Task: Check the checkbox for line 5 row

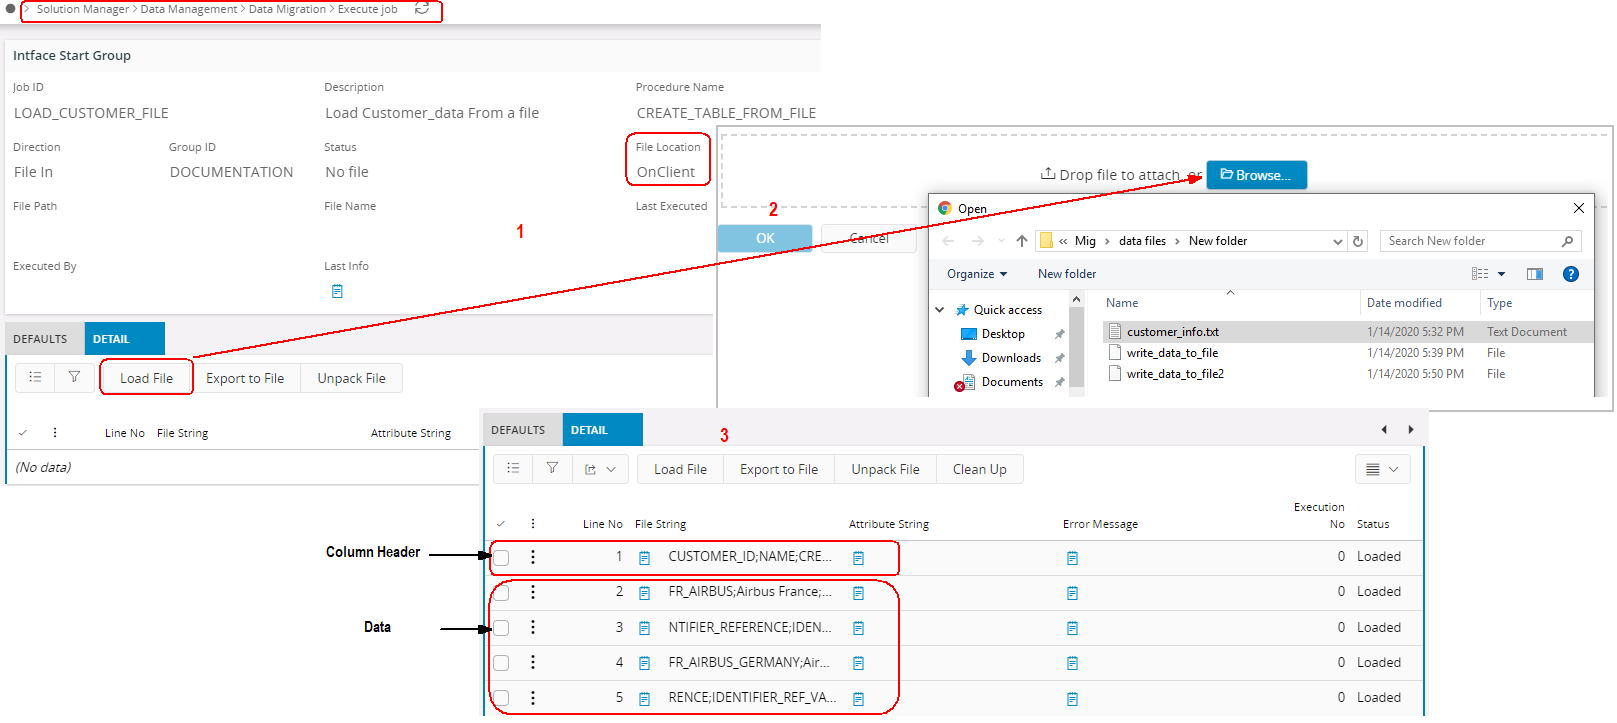Action: click(x=502, y=698)
